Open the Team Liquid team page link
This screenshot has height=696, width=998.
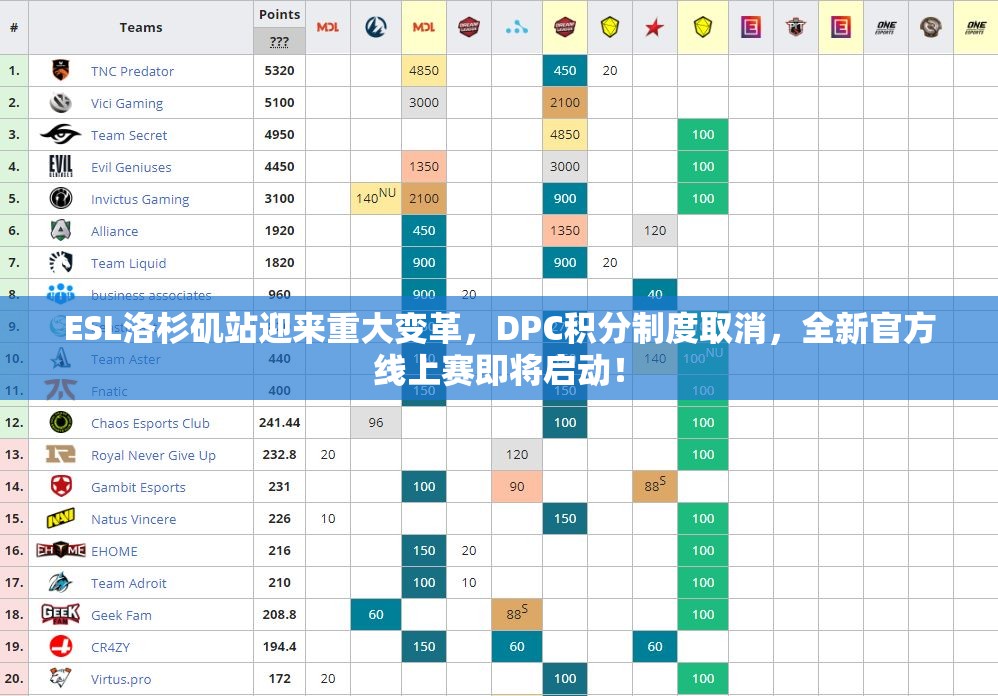tap(128, 262)
